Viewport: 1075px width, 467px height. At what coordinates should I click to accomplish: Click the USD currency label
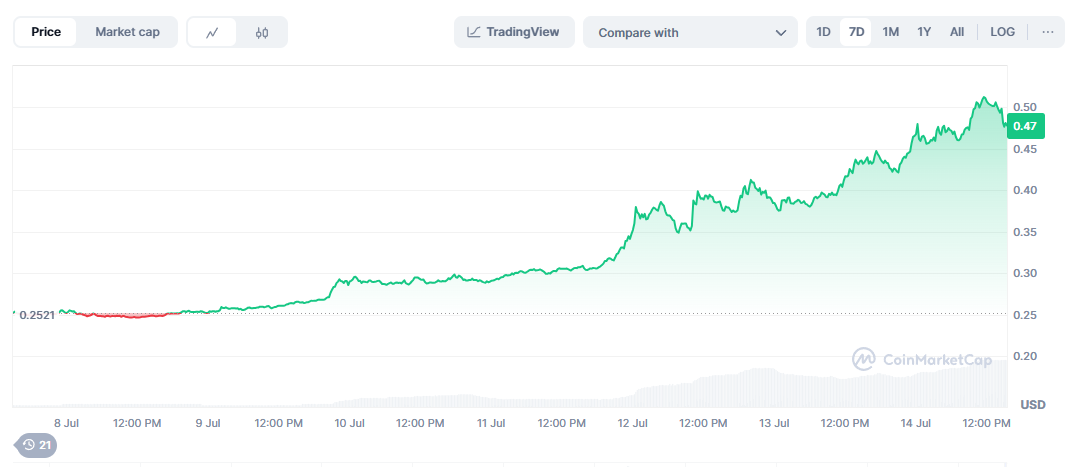(1032, 405)
